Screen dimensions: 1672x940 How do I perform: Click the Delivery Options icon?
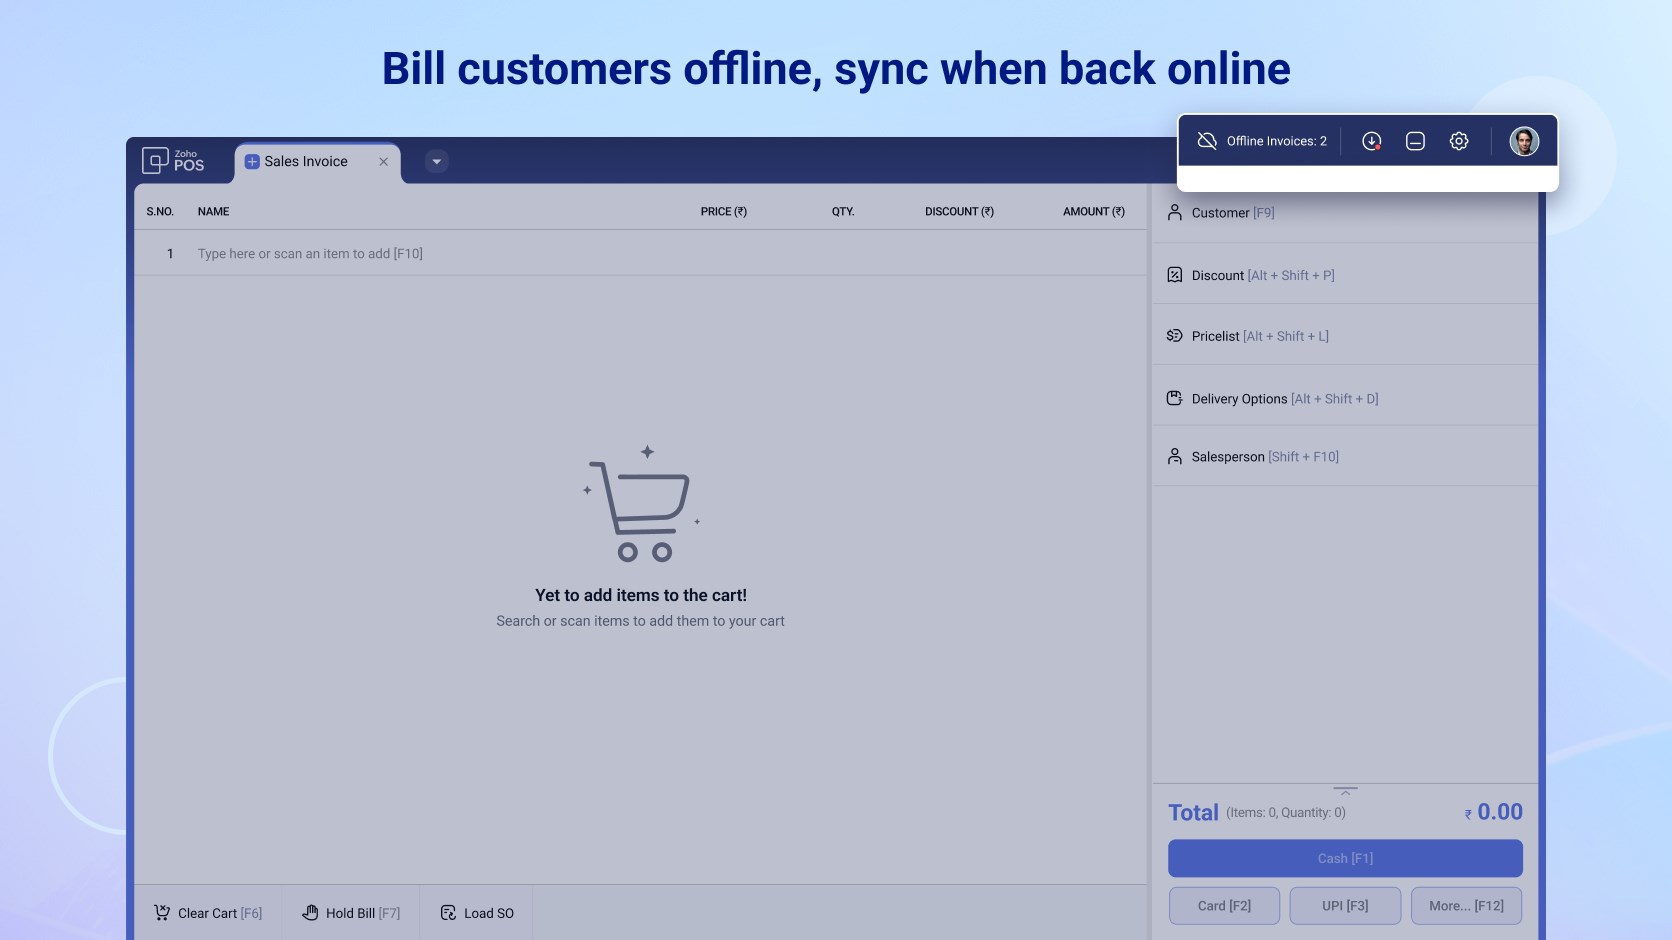(x=1175, y=398)
